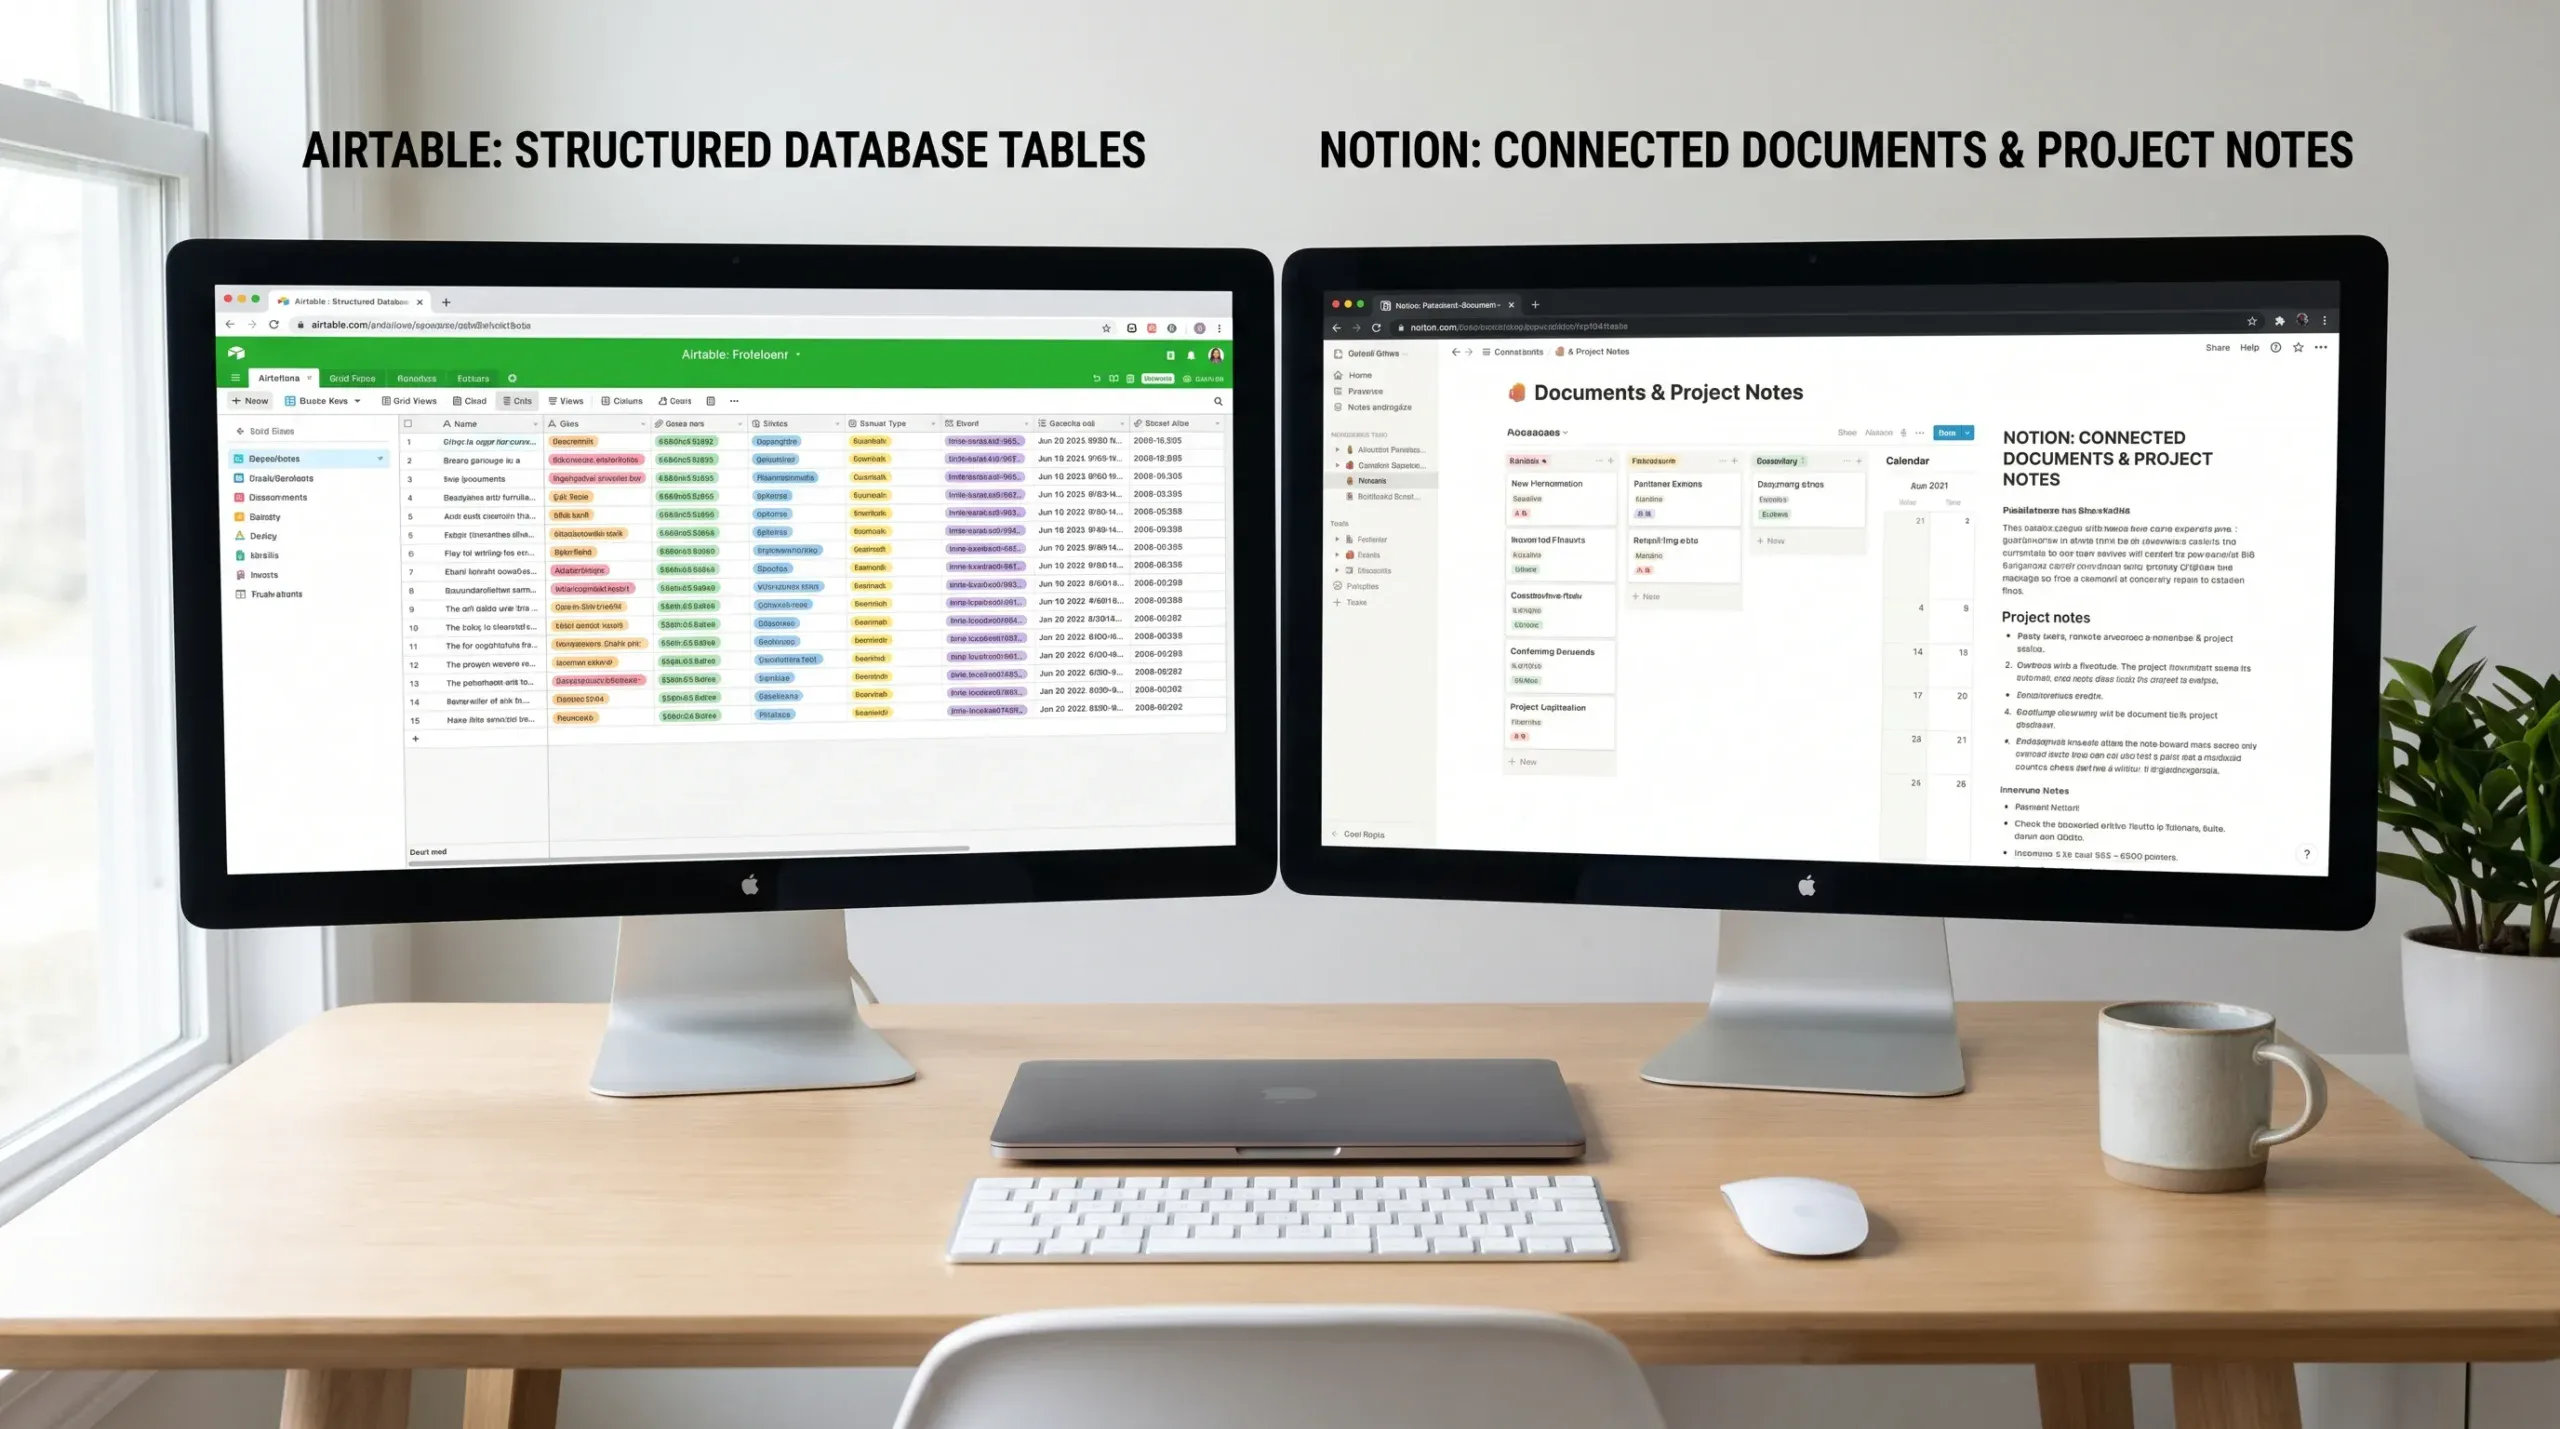Select the Invosts item in the Airtable sidebar
The width and height of the screenshot is (2560, 1429).
coord(257,575)
